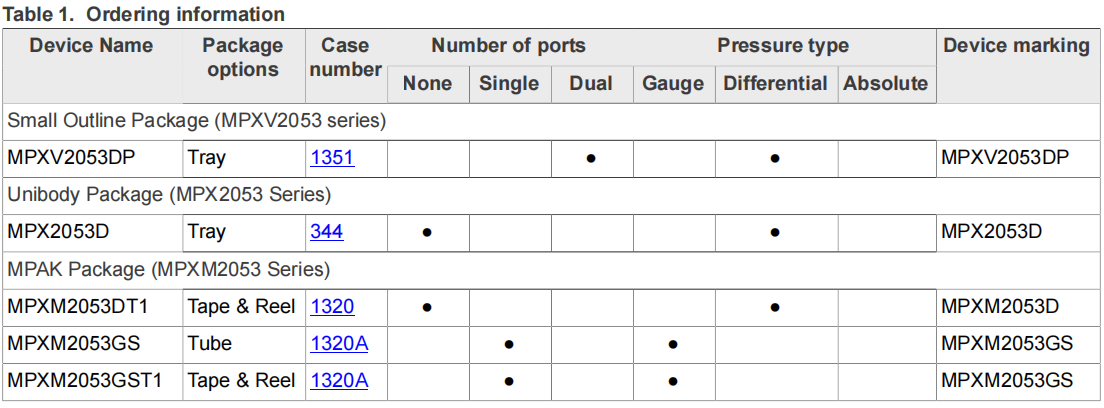Open the 1351 case number link
1104x408 pixels.
[x=332, y=158]
